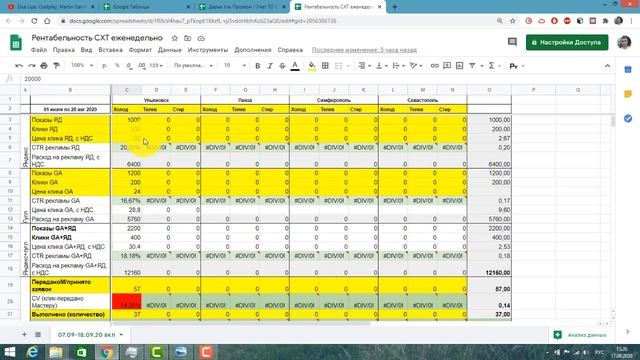
Task: Format cell as percent
Action: point(117,66)
